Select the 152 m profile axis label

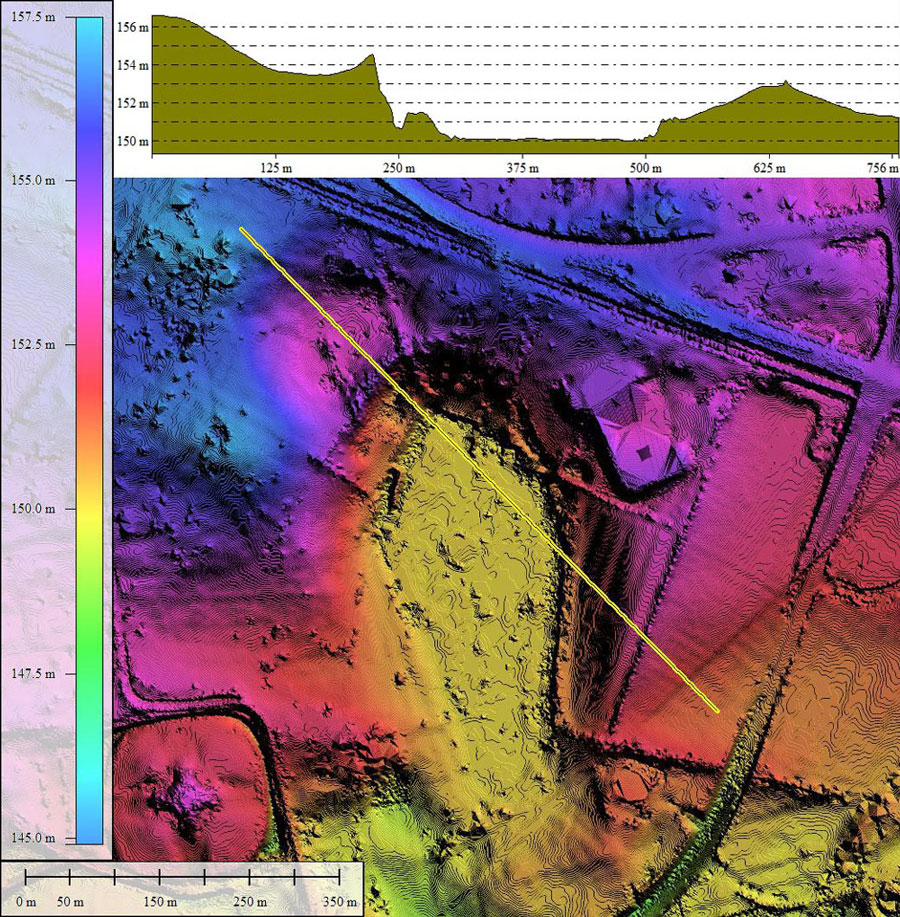pos(133,104)
